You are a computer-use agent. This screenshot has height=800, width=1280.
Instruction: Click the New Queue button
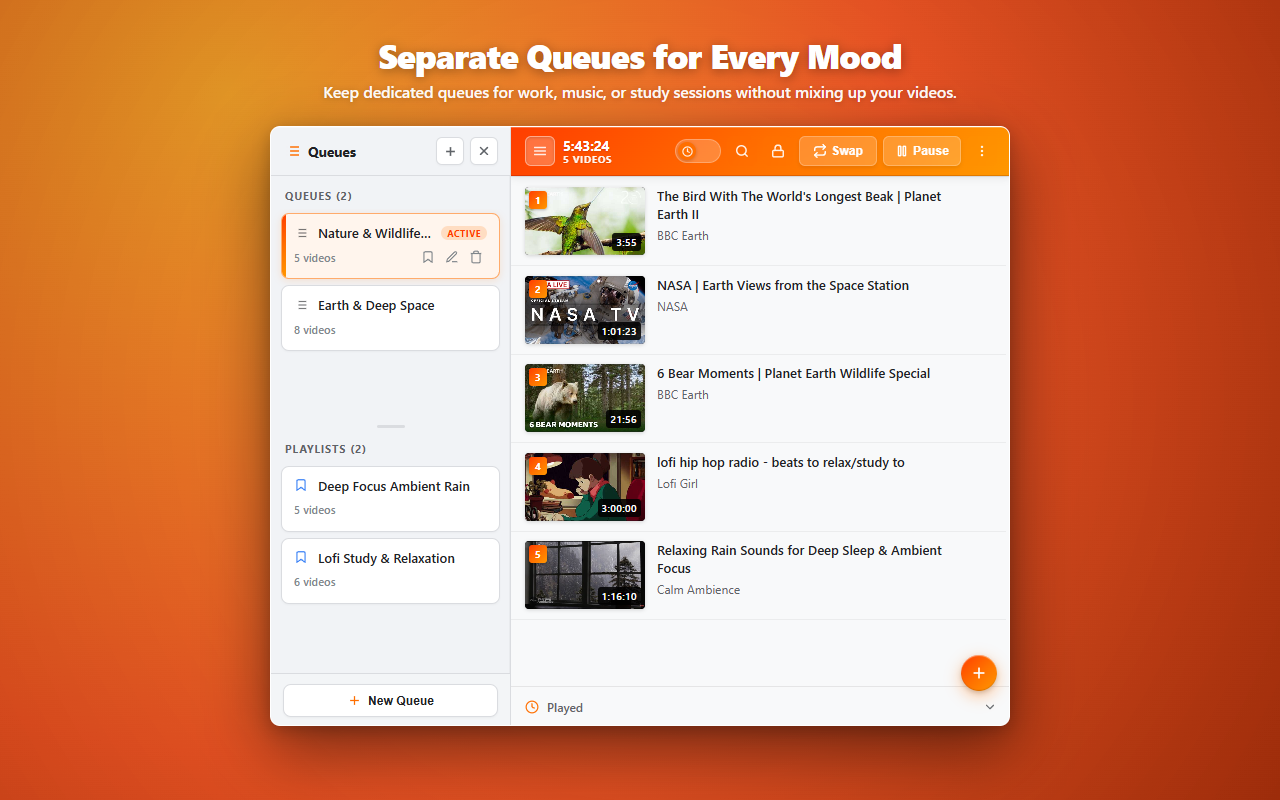click(x=390, y=700)
